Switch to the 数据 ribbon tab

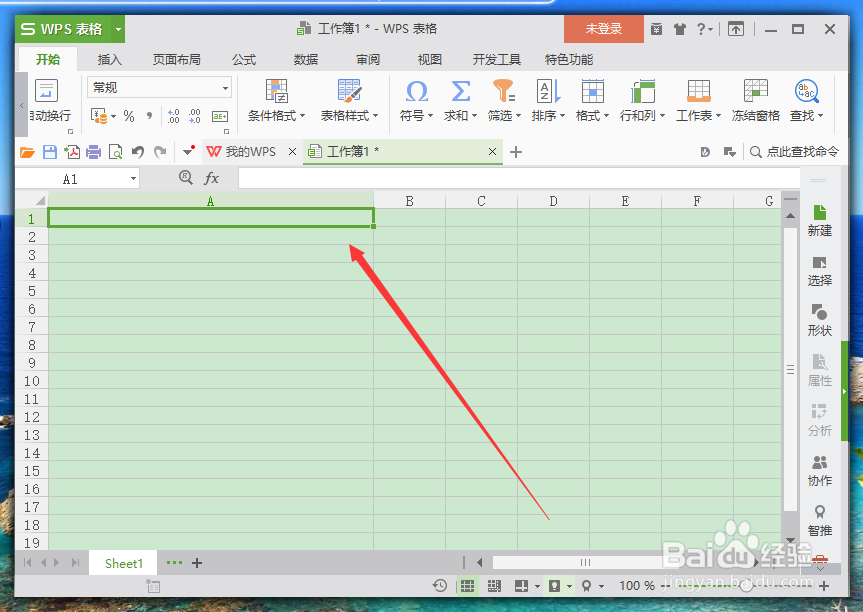[x=305, y=59]
